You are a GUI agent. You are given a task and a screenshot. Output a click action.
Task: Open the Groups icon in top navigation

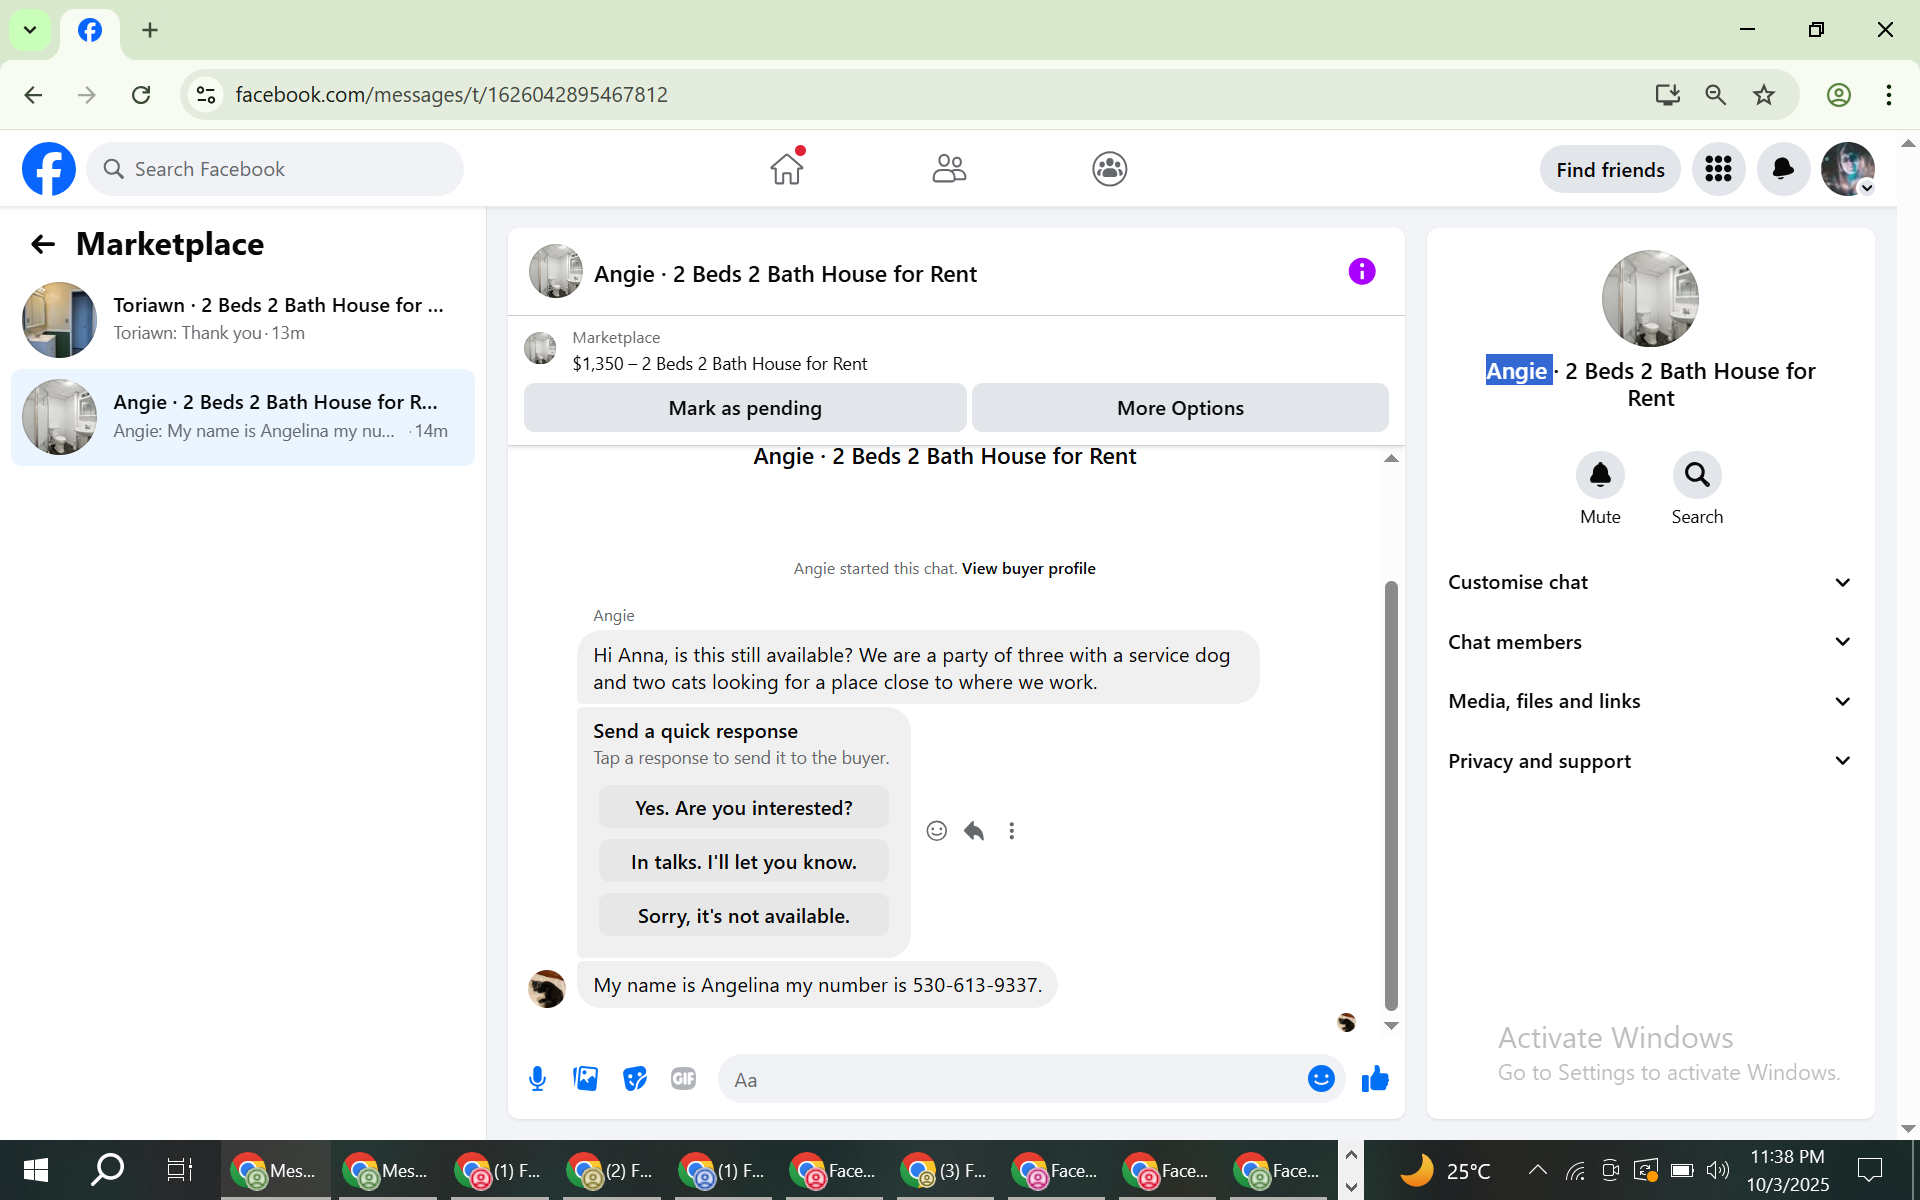(1109, 168)
